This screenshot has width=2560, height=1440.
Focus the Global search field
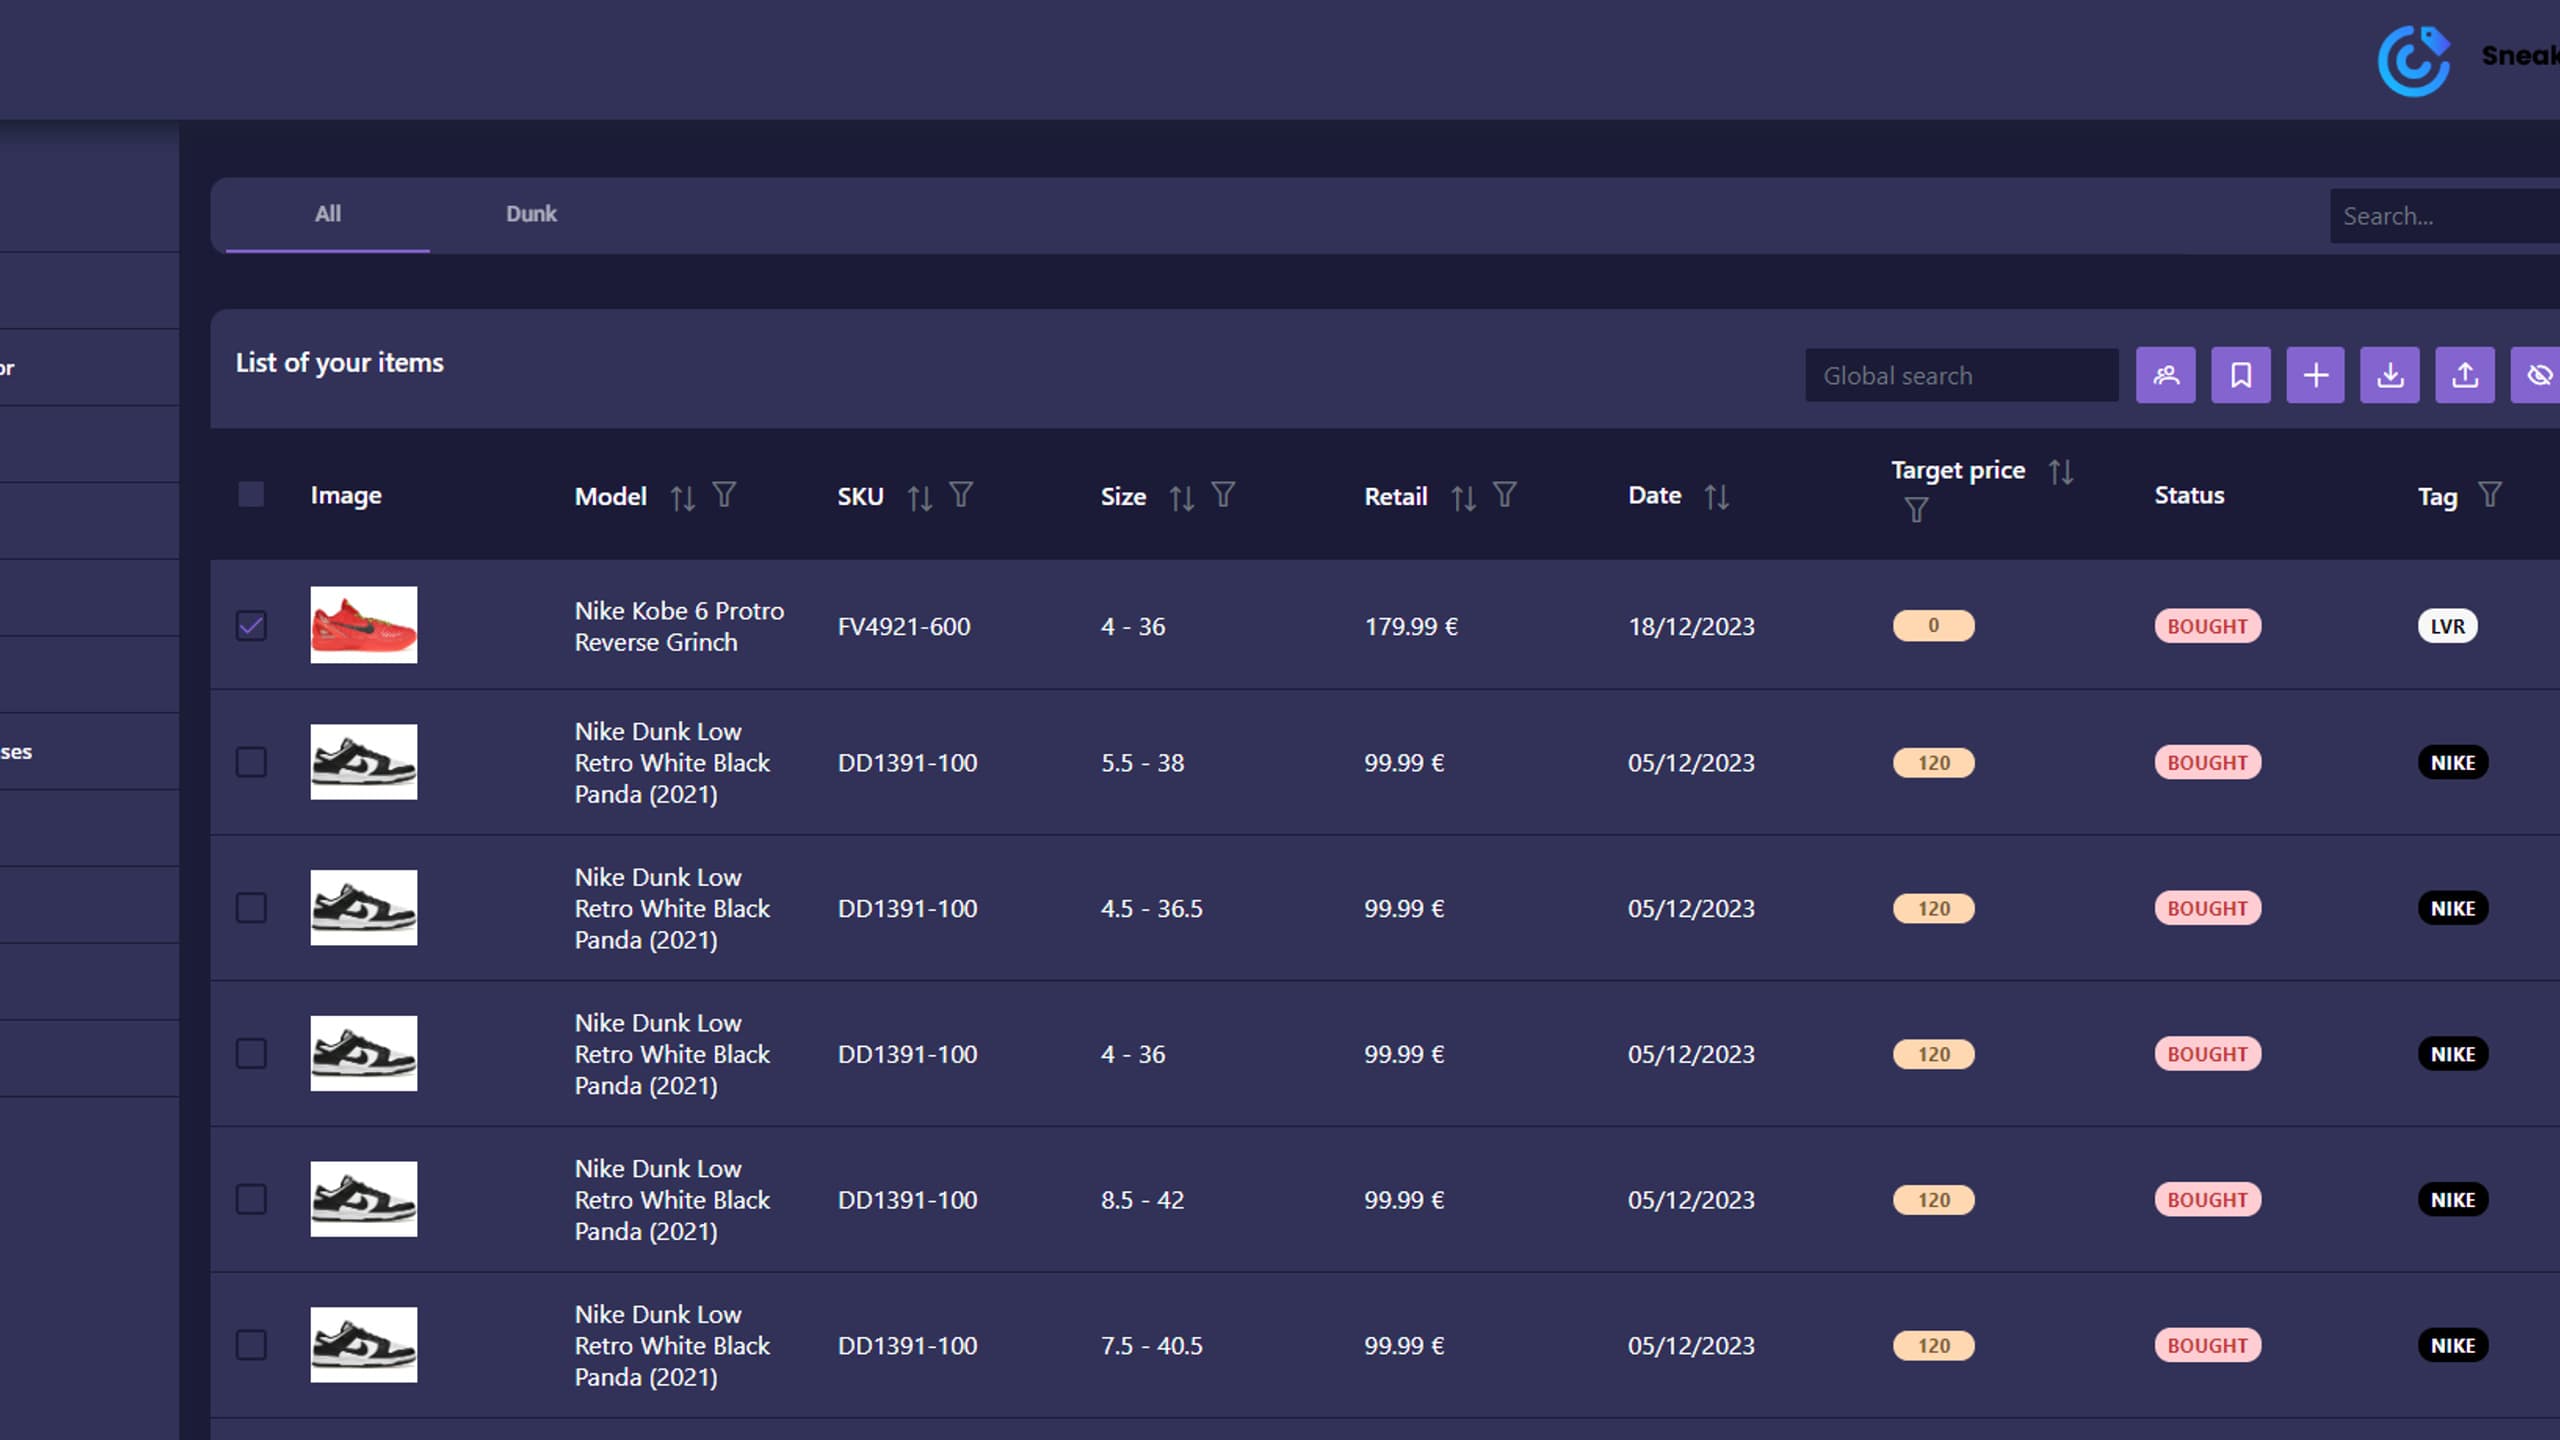pyautogui.click(x=1961, y=375)
